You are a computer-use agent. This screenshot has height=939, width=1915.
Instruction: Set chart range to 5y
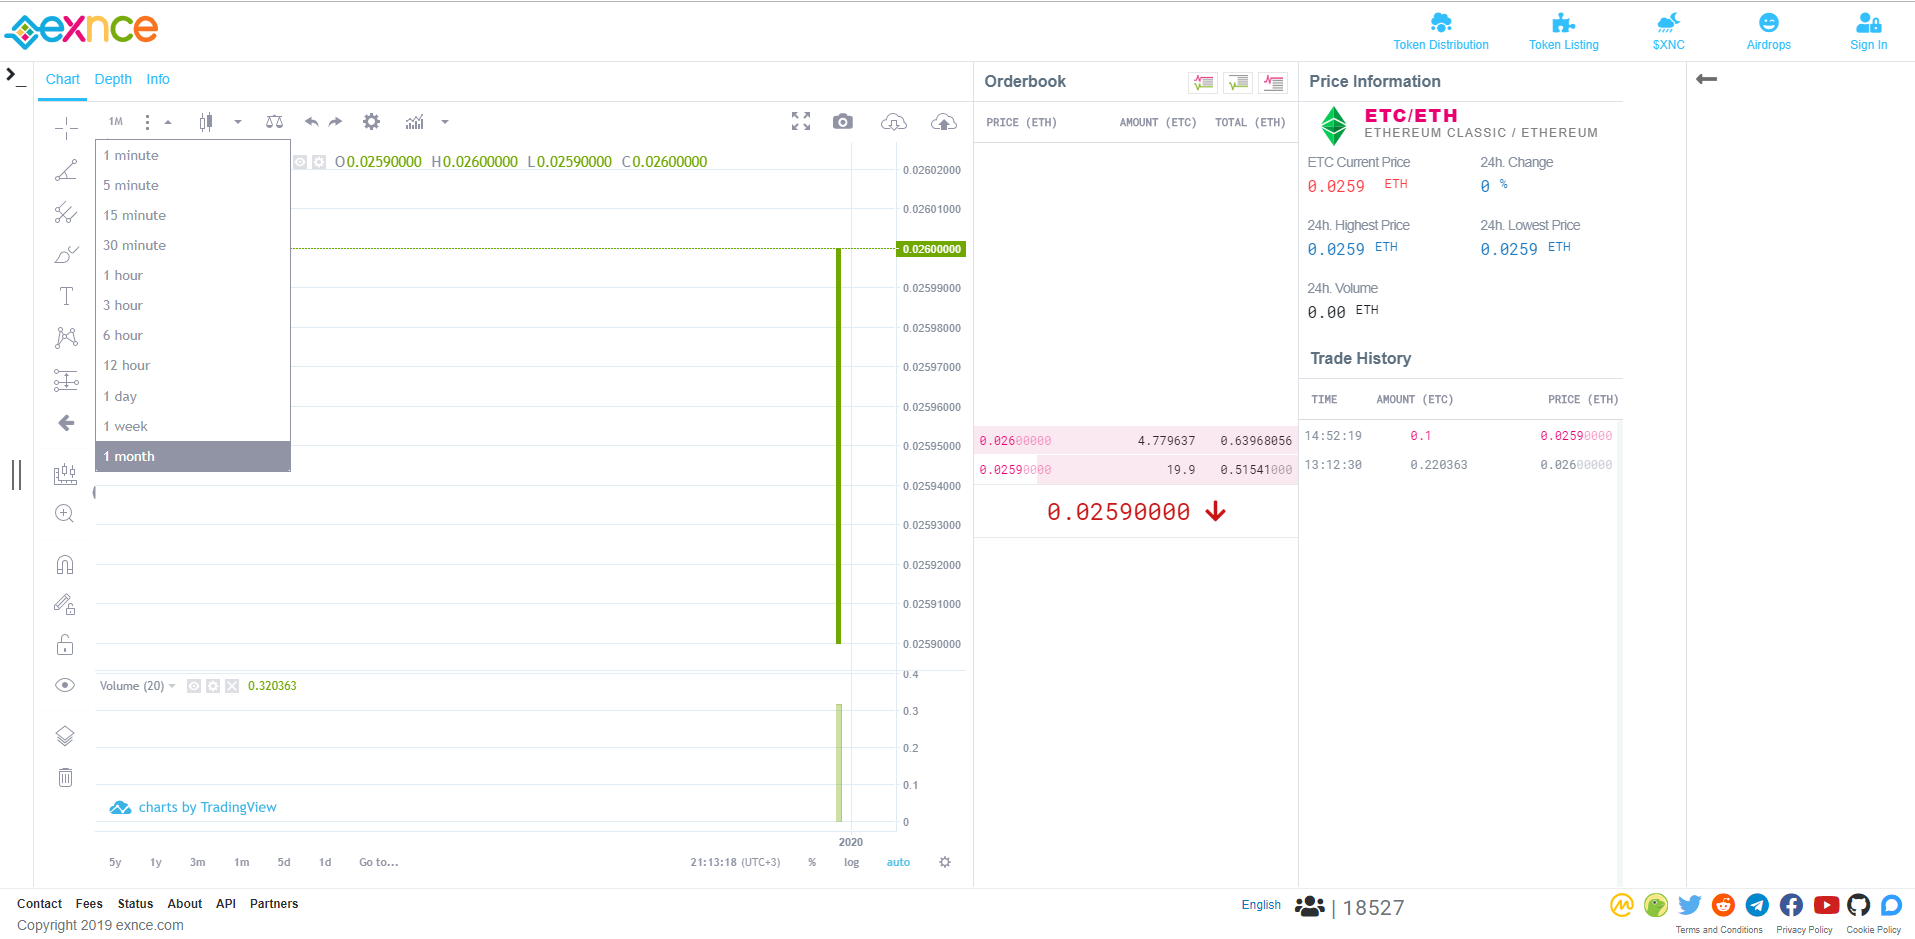coord(115,862)
